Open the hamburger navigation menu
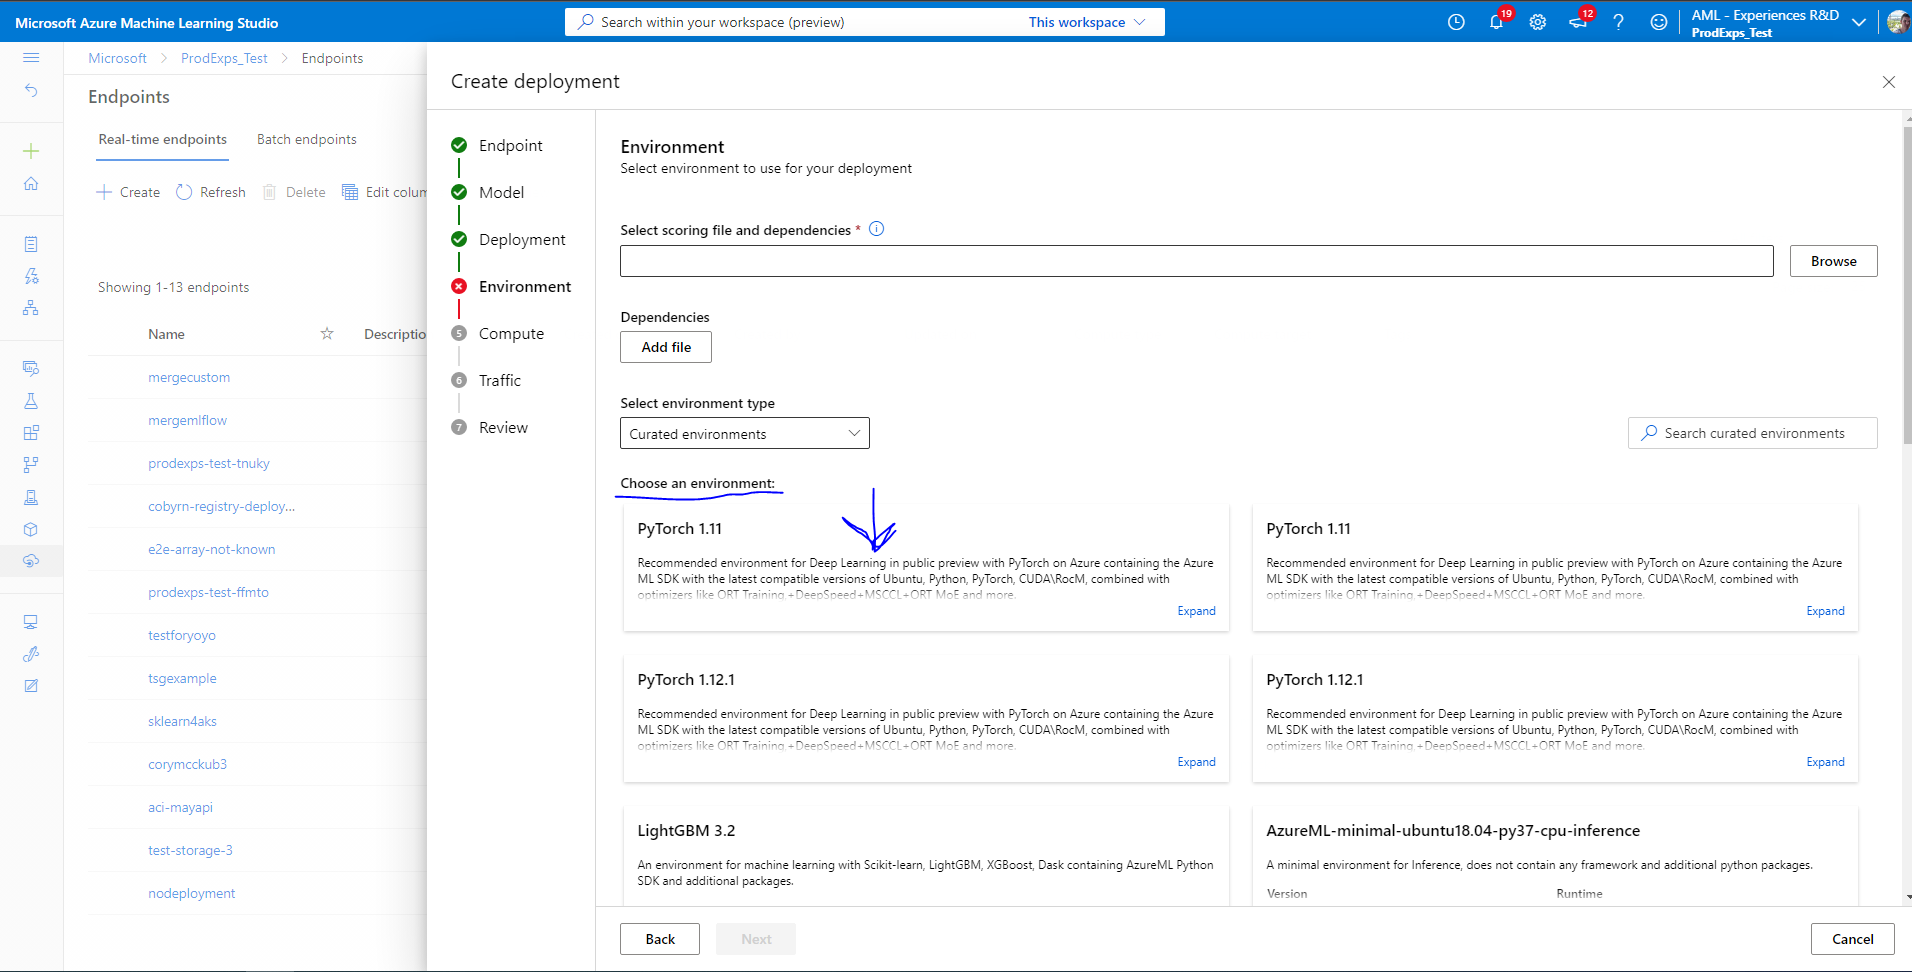Image resolution: width=1912 pixels, height=972 pixels. click(31, 57)
